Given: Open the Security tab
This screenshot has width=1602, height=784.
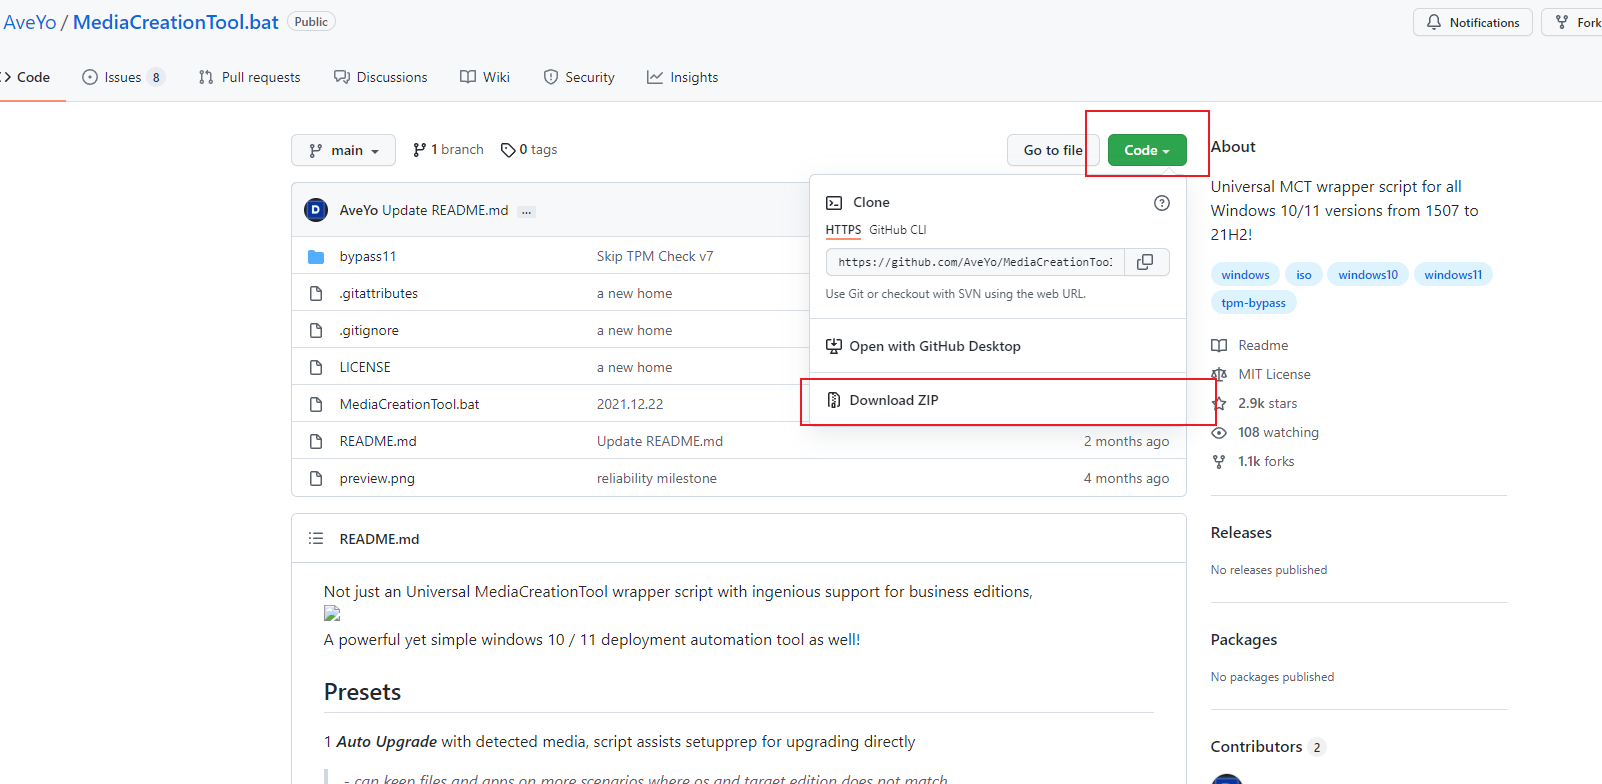Looking at the screenshot, I should click(x=579, y=77).
